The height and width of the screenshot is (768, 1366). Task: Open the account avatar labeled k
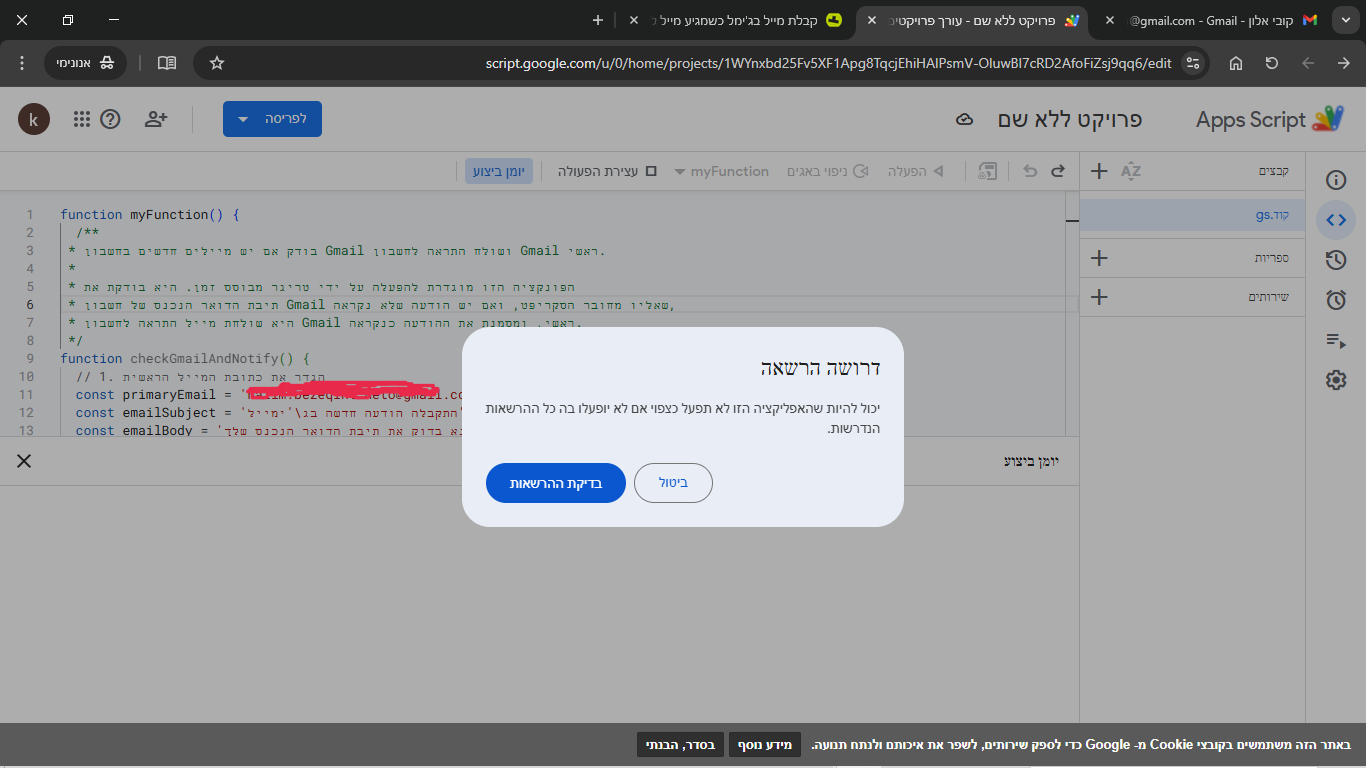(34, 119)
